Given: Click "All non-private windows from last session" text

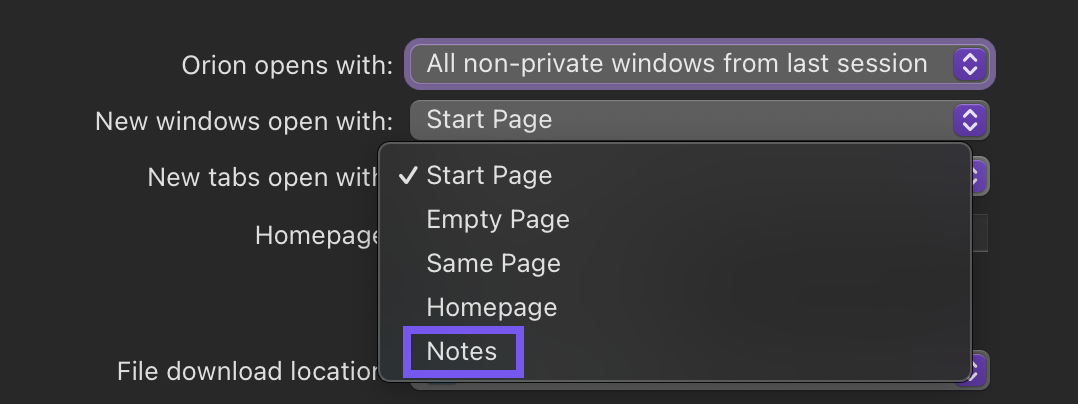Looking at the screenshot, I should (676, 65).
